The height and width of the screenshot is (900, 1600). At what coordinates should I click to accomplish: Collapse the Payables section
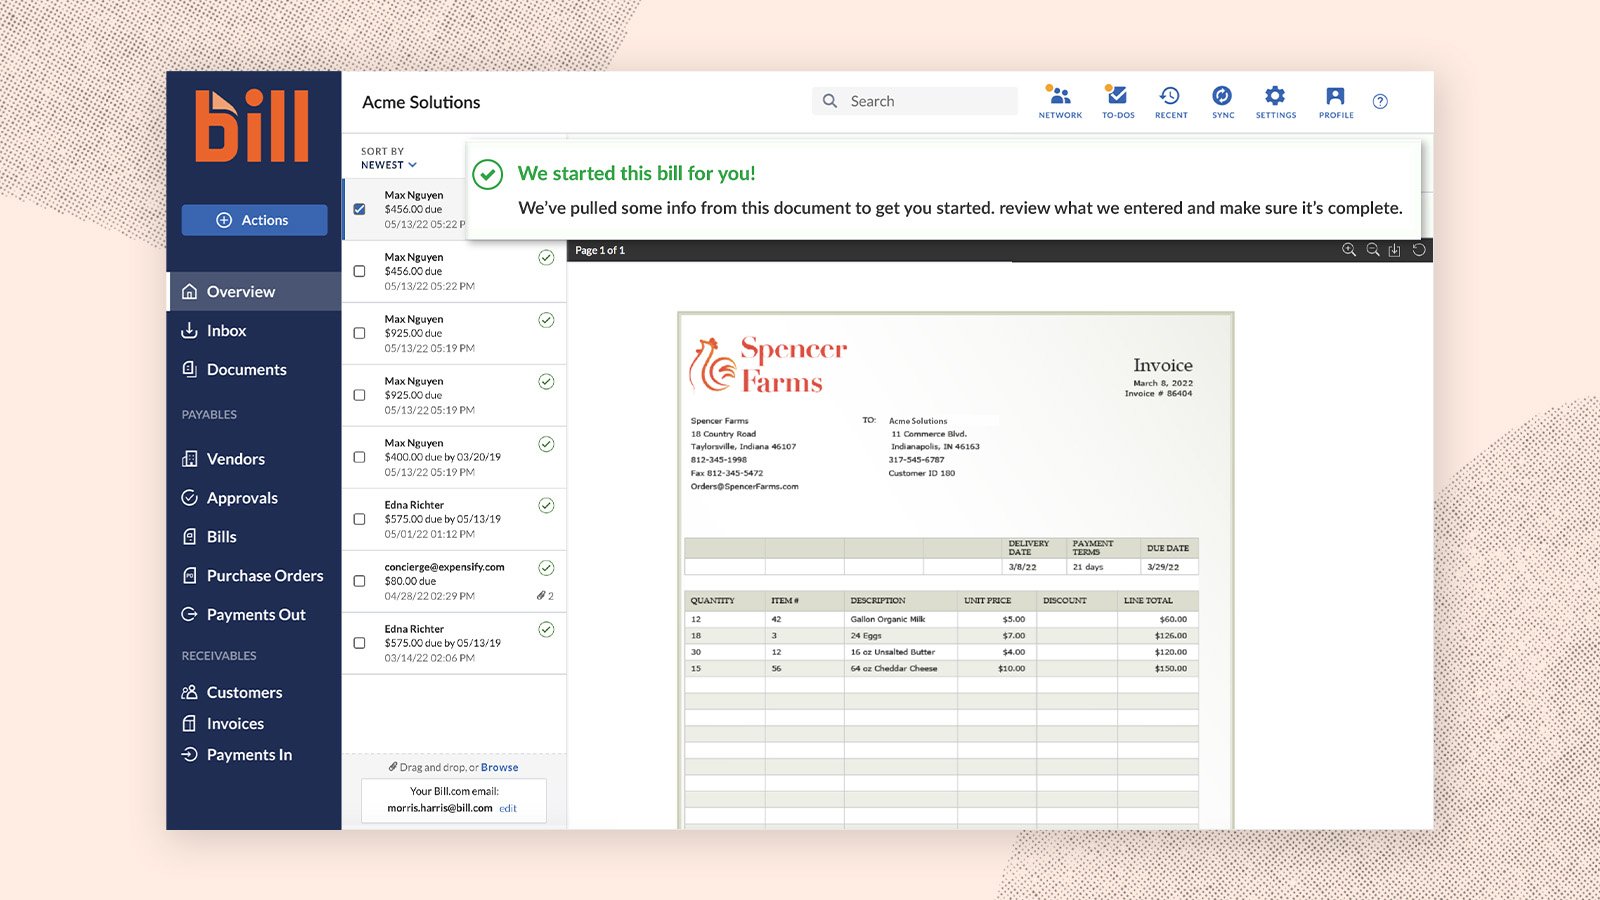[x=209, y=414]
